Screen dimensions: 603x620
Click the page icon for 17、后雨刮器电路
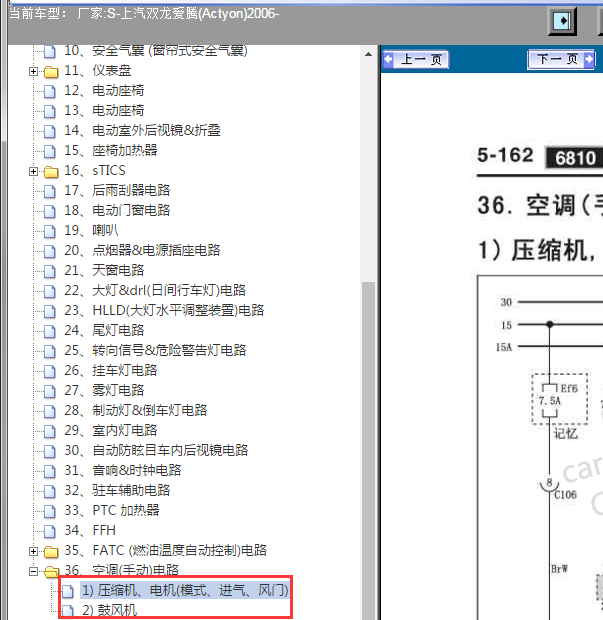pyautogui.click(x=49, y=191)
